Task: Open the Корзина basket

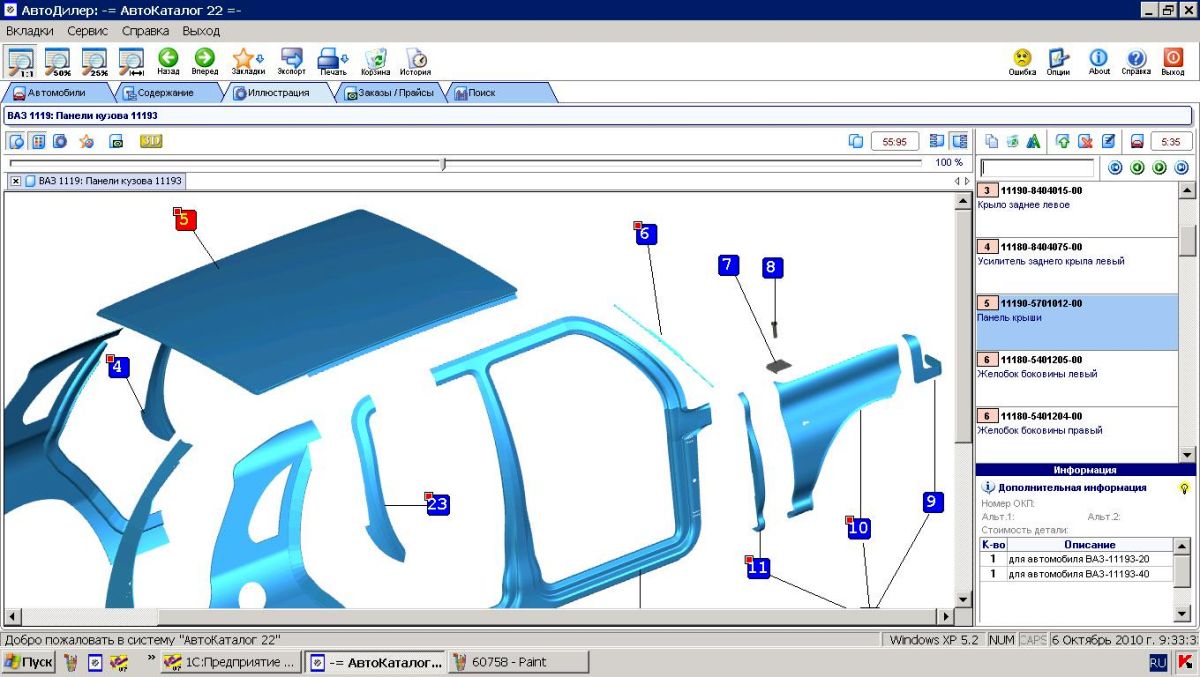Action: point(376,62)
